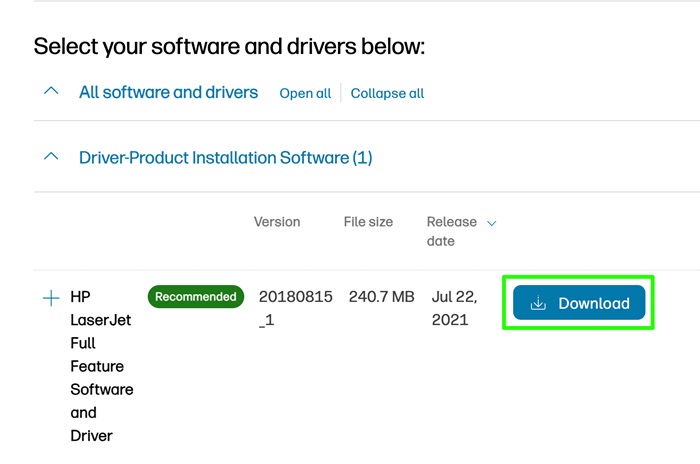The width and height of the screenshot is (700, 464).
Task: Download the HP LaserJet Full Feature Software
Action: (579, 303)
